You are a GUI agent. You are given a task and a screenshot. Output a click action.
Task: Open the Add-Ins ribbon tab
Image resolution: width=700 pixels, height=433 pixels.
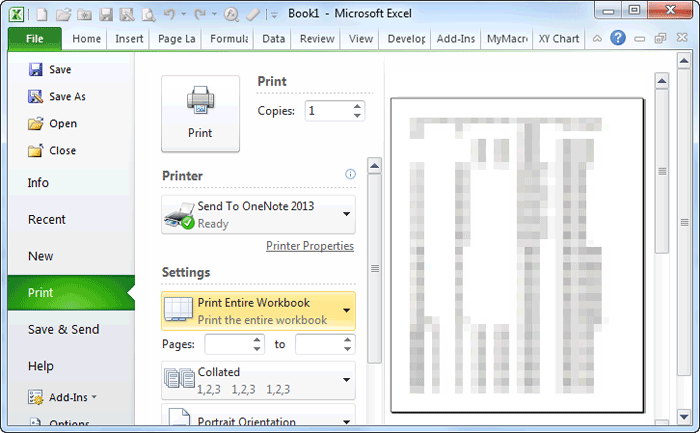point(455,39)
